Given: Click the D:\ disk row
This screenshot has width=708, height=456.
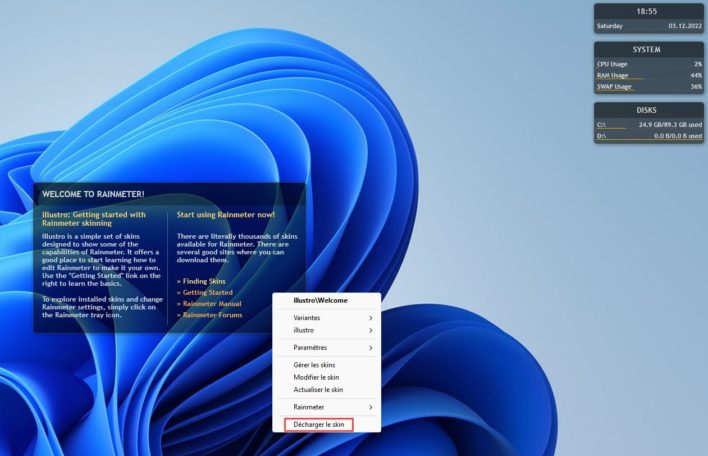Looking at the screenshot, I should [649, 136].
